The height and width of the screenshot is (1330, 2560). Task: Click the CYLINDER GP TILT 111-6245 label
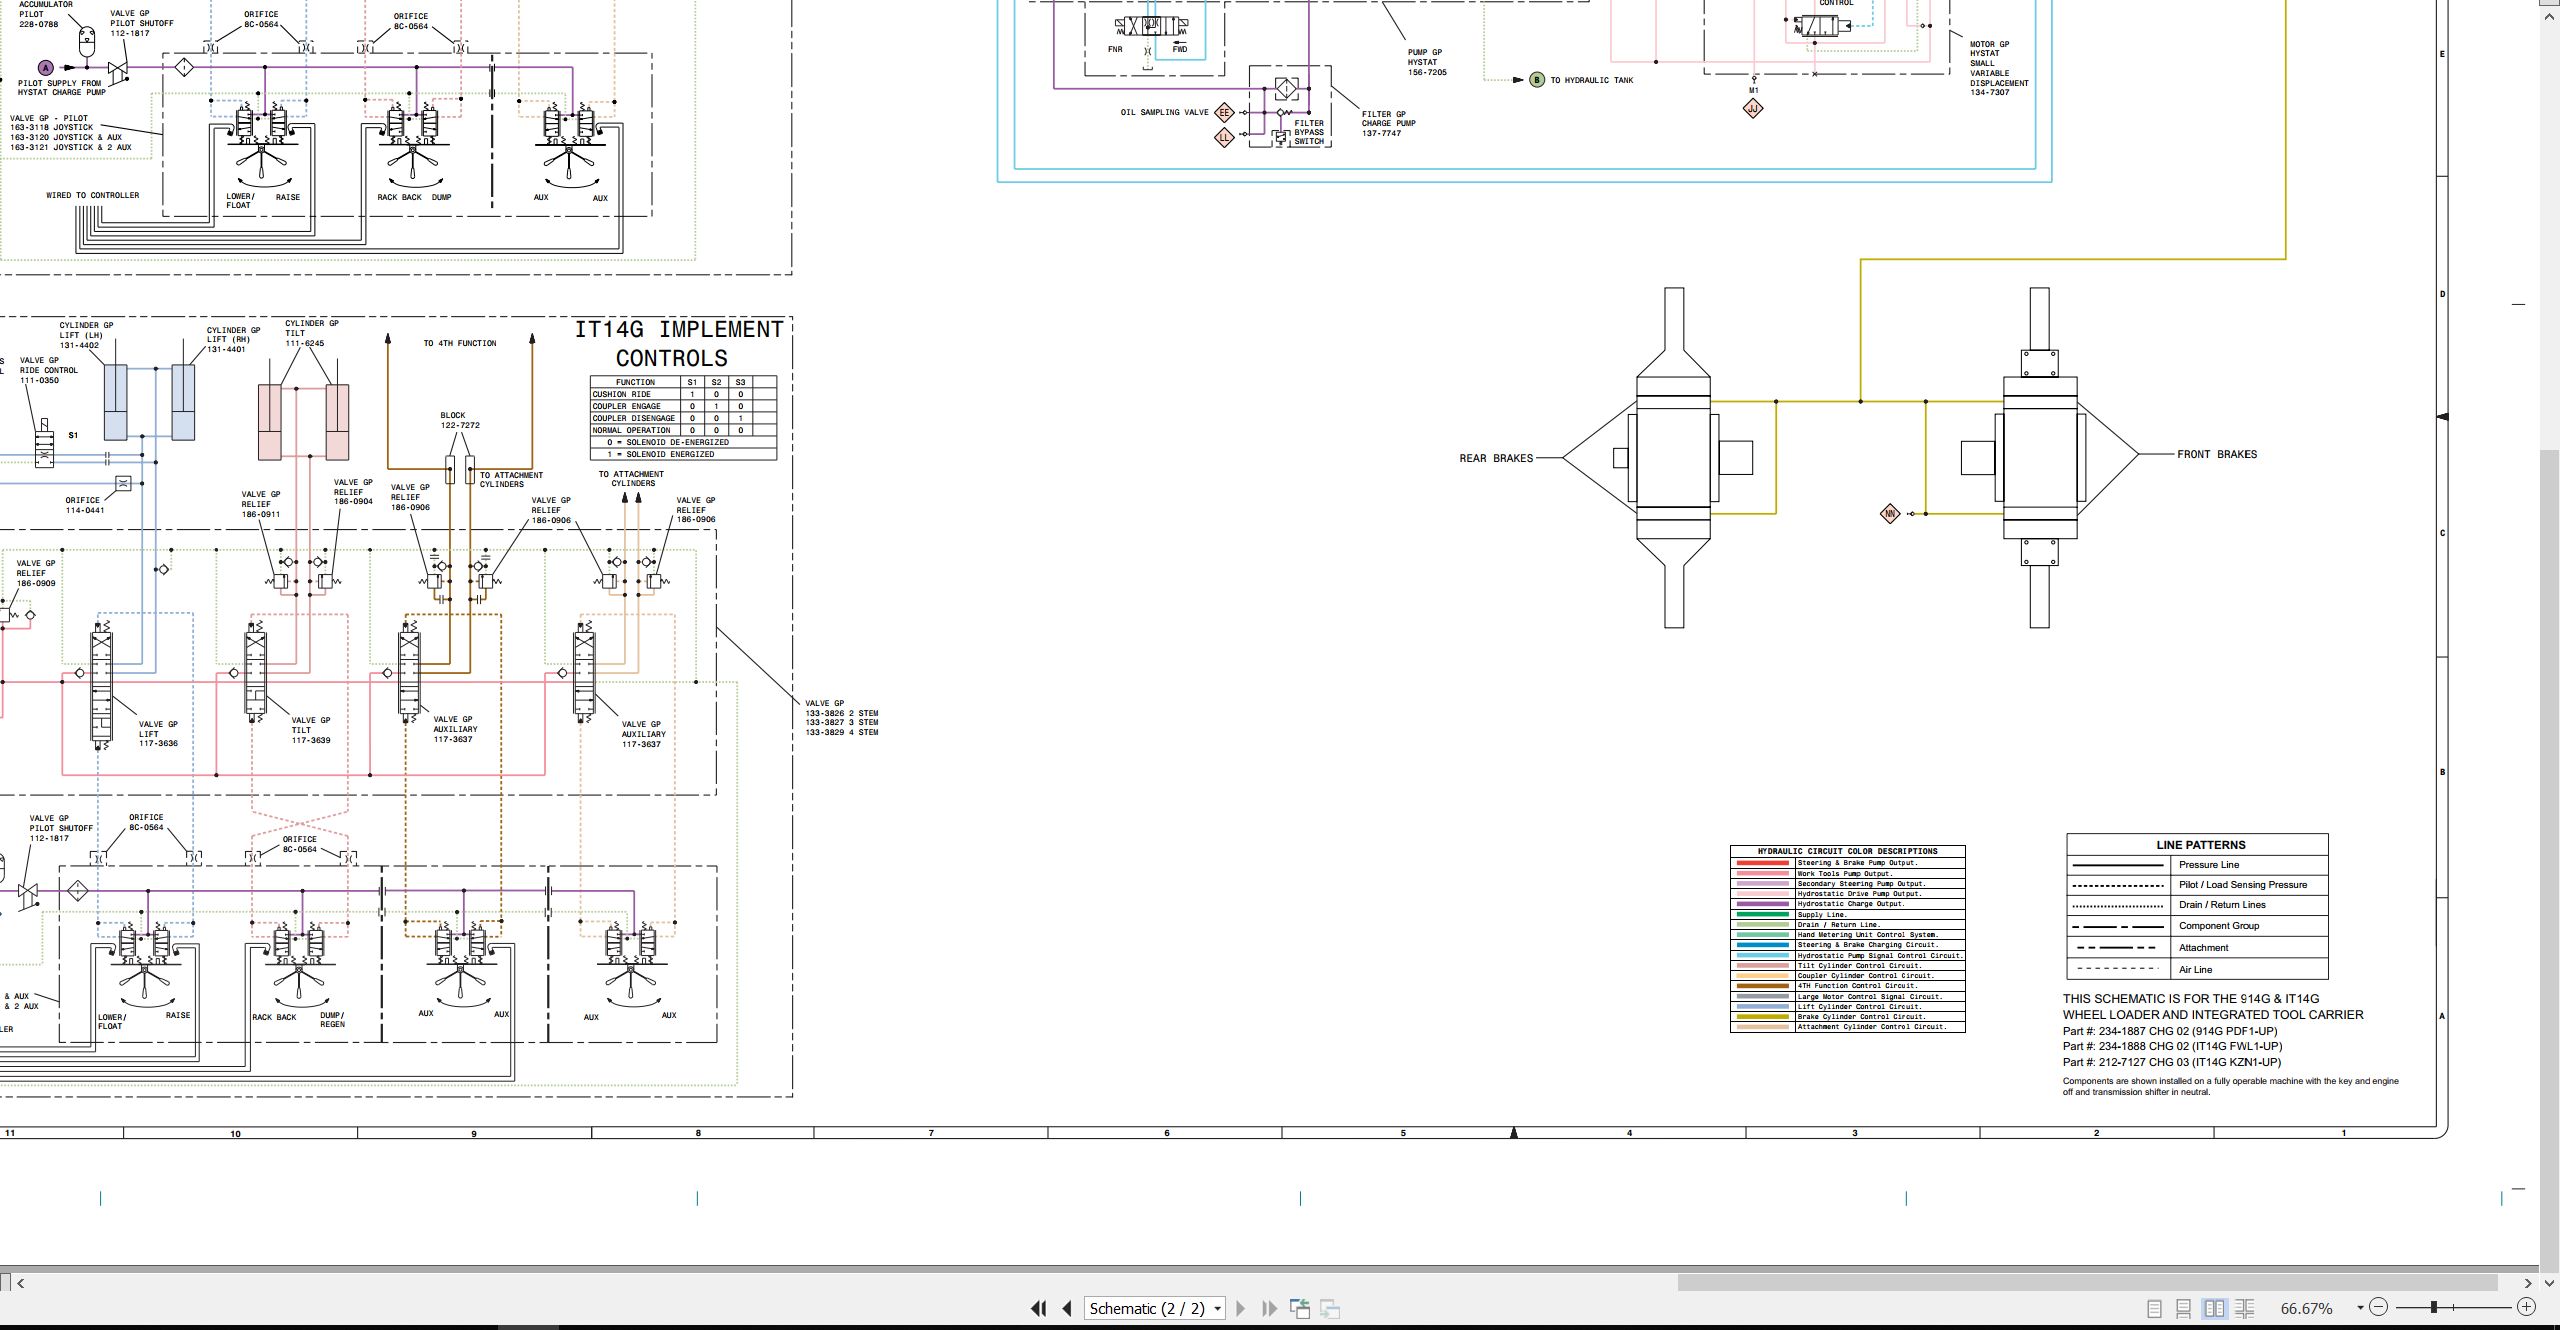311,333
